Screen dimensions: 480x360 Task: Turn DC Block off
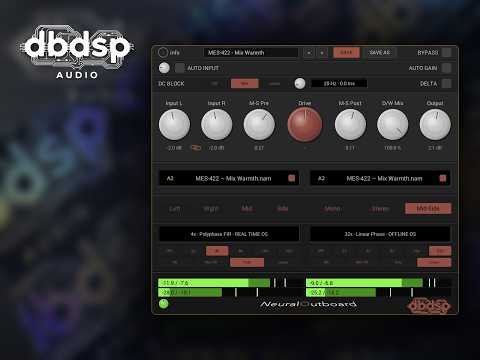click(x=215, y=83)
